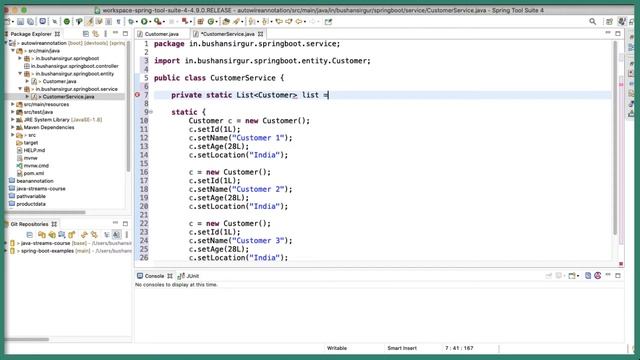Collapse the static block fold marker at line 9

click(151, 112)
